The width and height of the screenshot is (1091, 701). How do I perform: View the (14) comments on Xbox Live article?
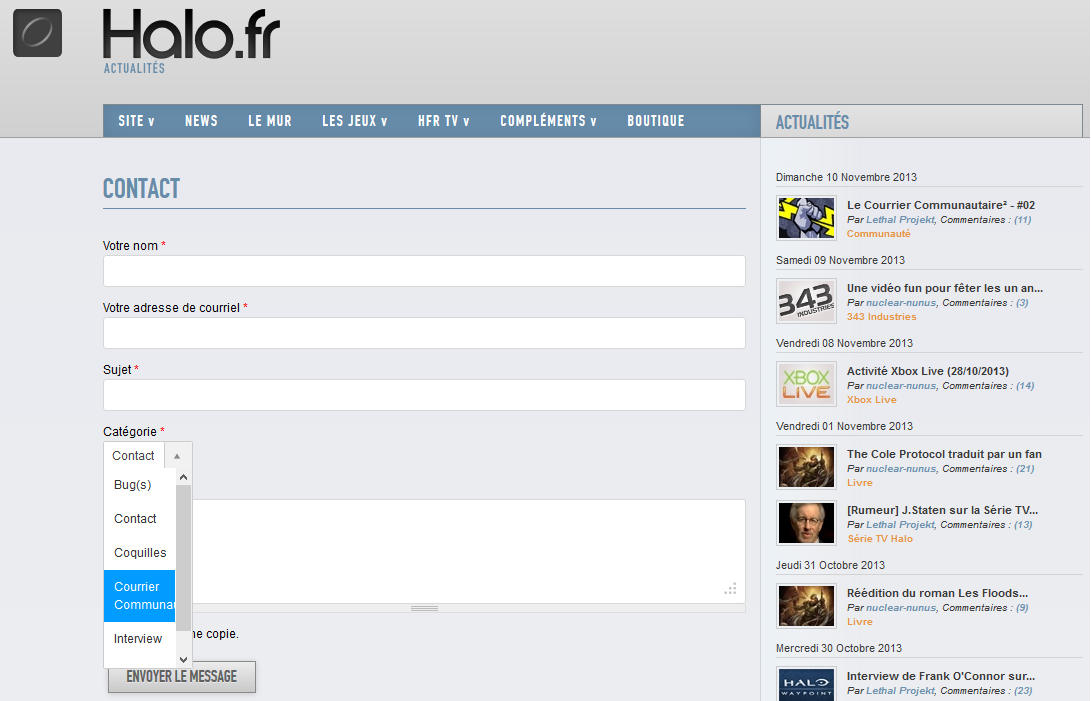click(x=1025, y=386)
